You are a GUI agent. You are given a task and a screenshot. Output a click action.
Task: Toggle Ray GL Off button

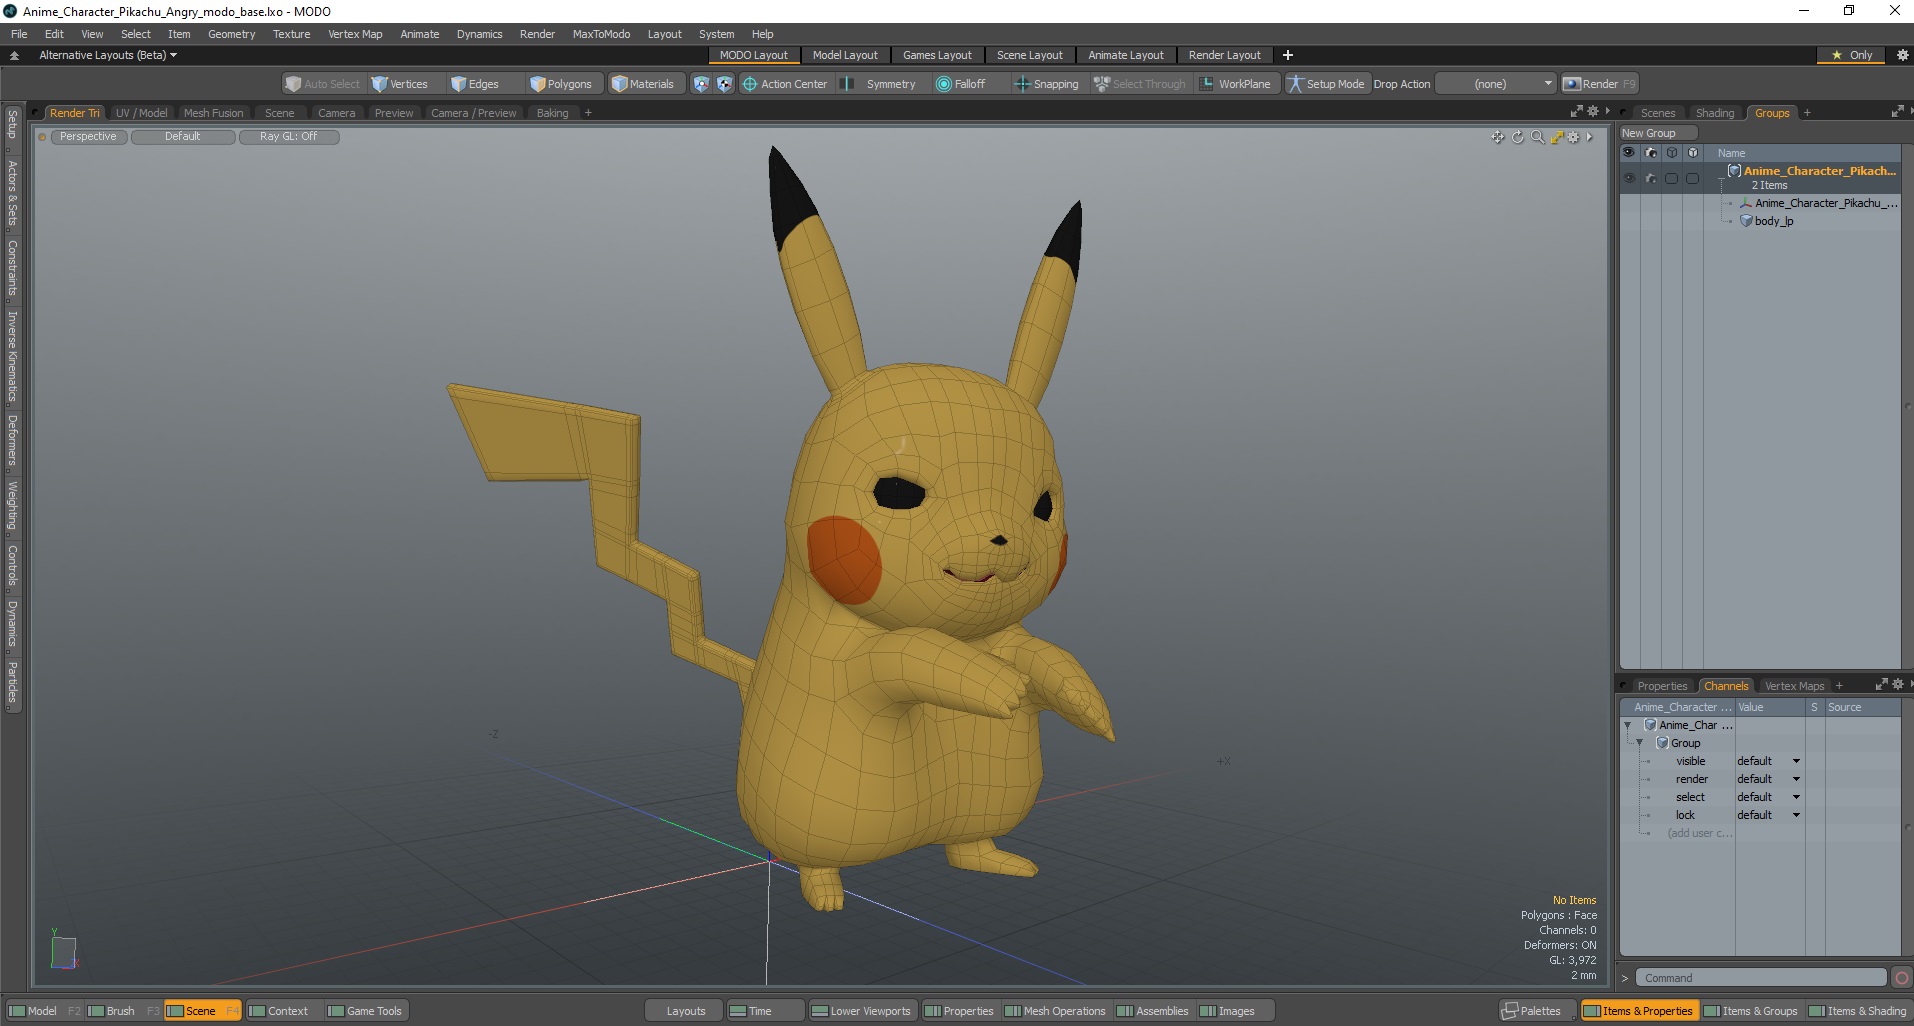pos(289,137)
